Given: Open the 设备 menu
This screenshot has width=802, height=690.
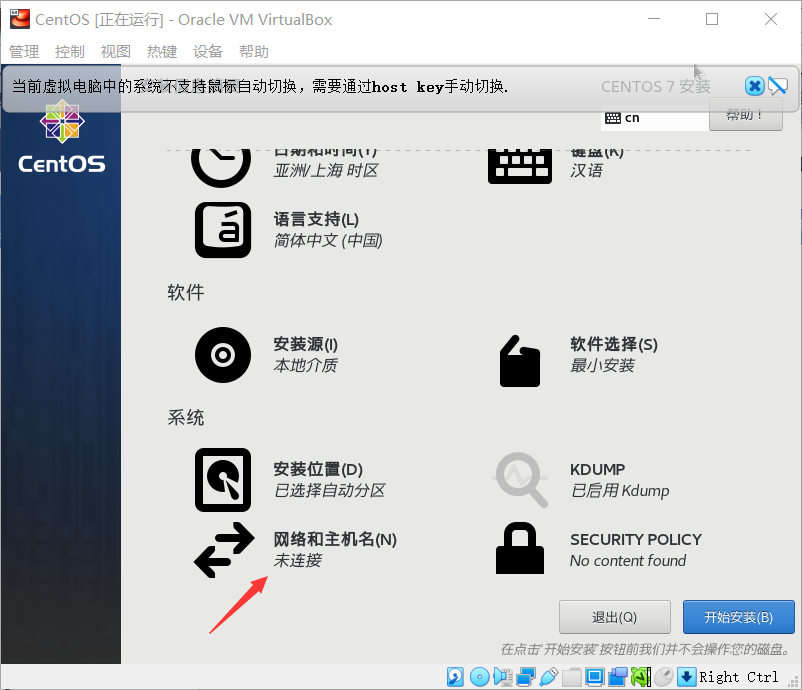Looking at the screenshot, I should [x=208, y=52].
